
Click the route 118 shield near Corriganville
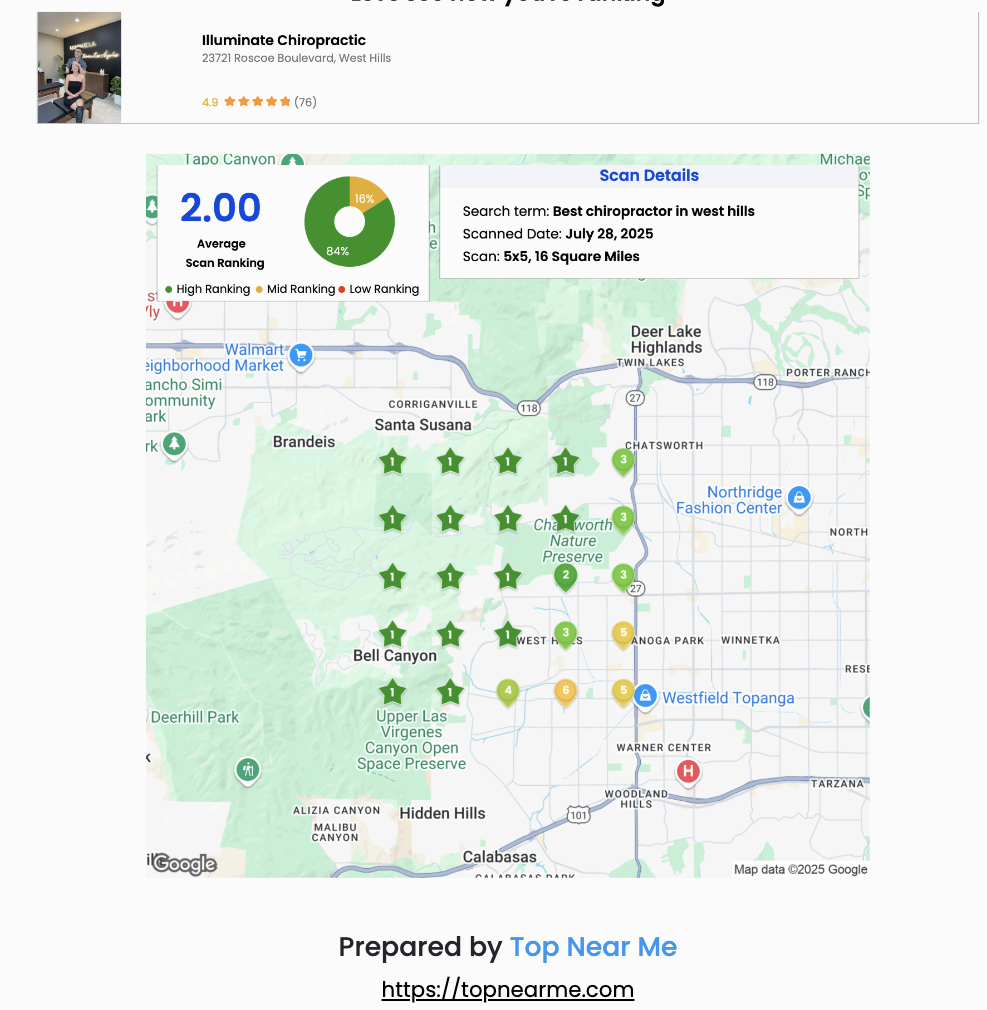(x=529, y=408)
